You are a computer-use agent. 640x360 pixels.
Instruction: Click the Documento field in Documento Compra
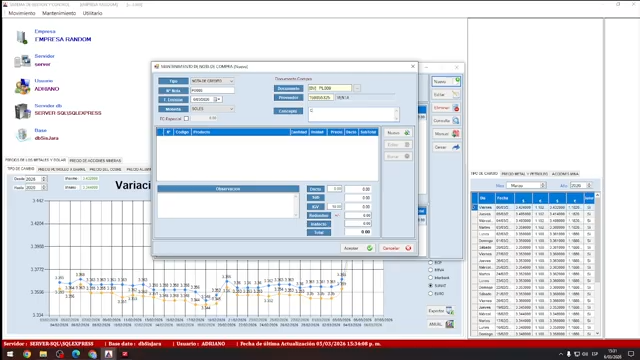point(329,88)
